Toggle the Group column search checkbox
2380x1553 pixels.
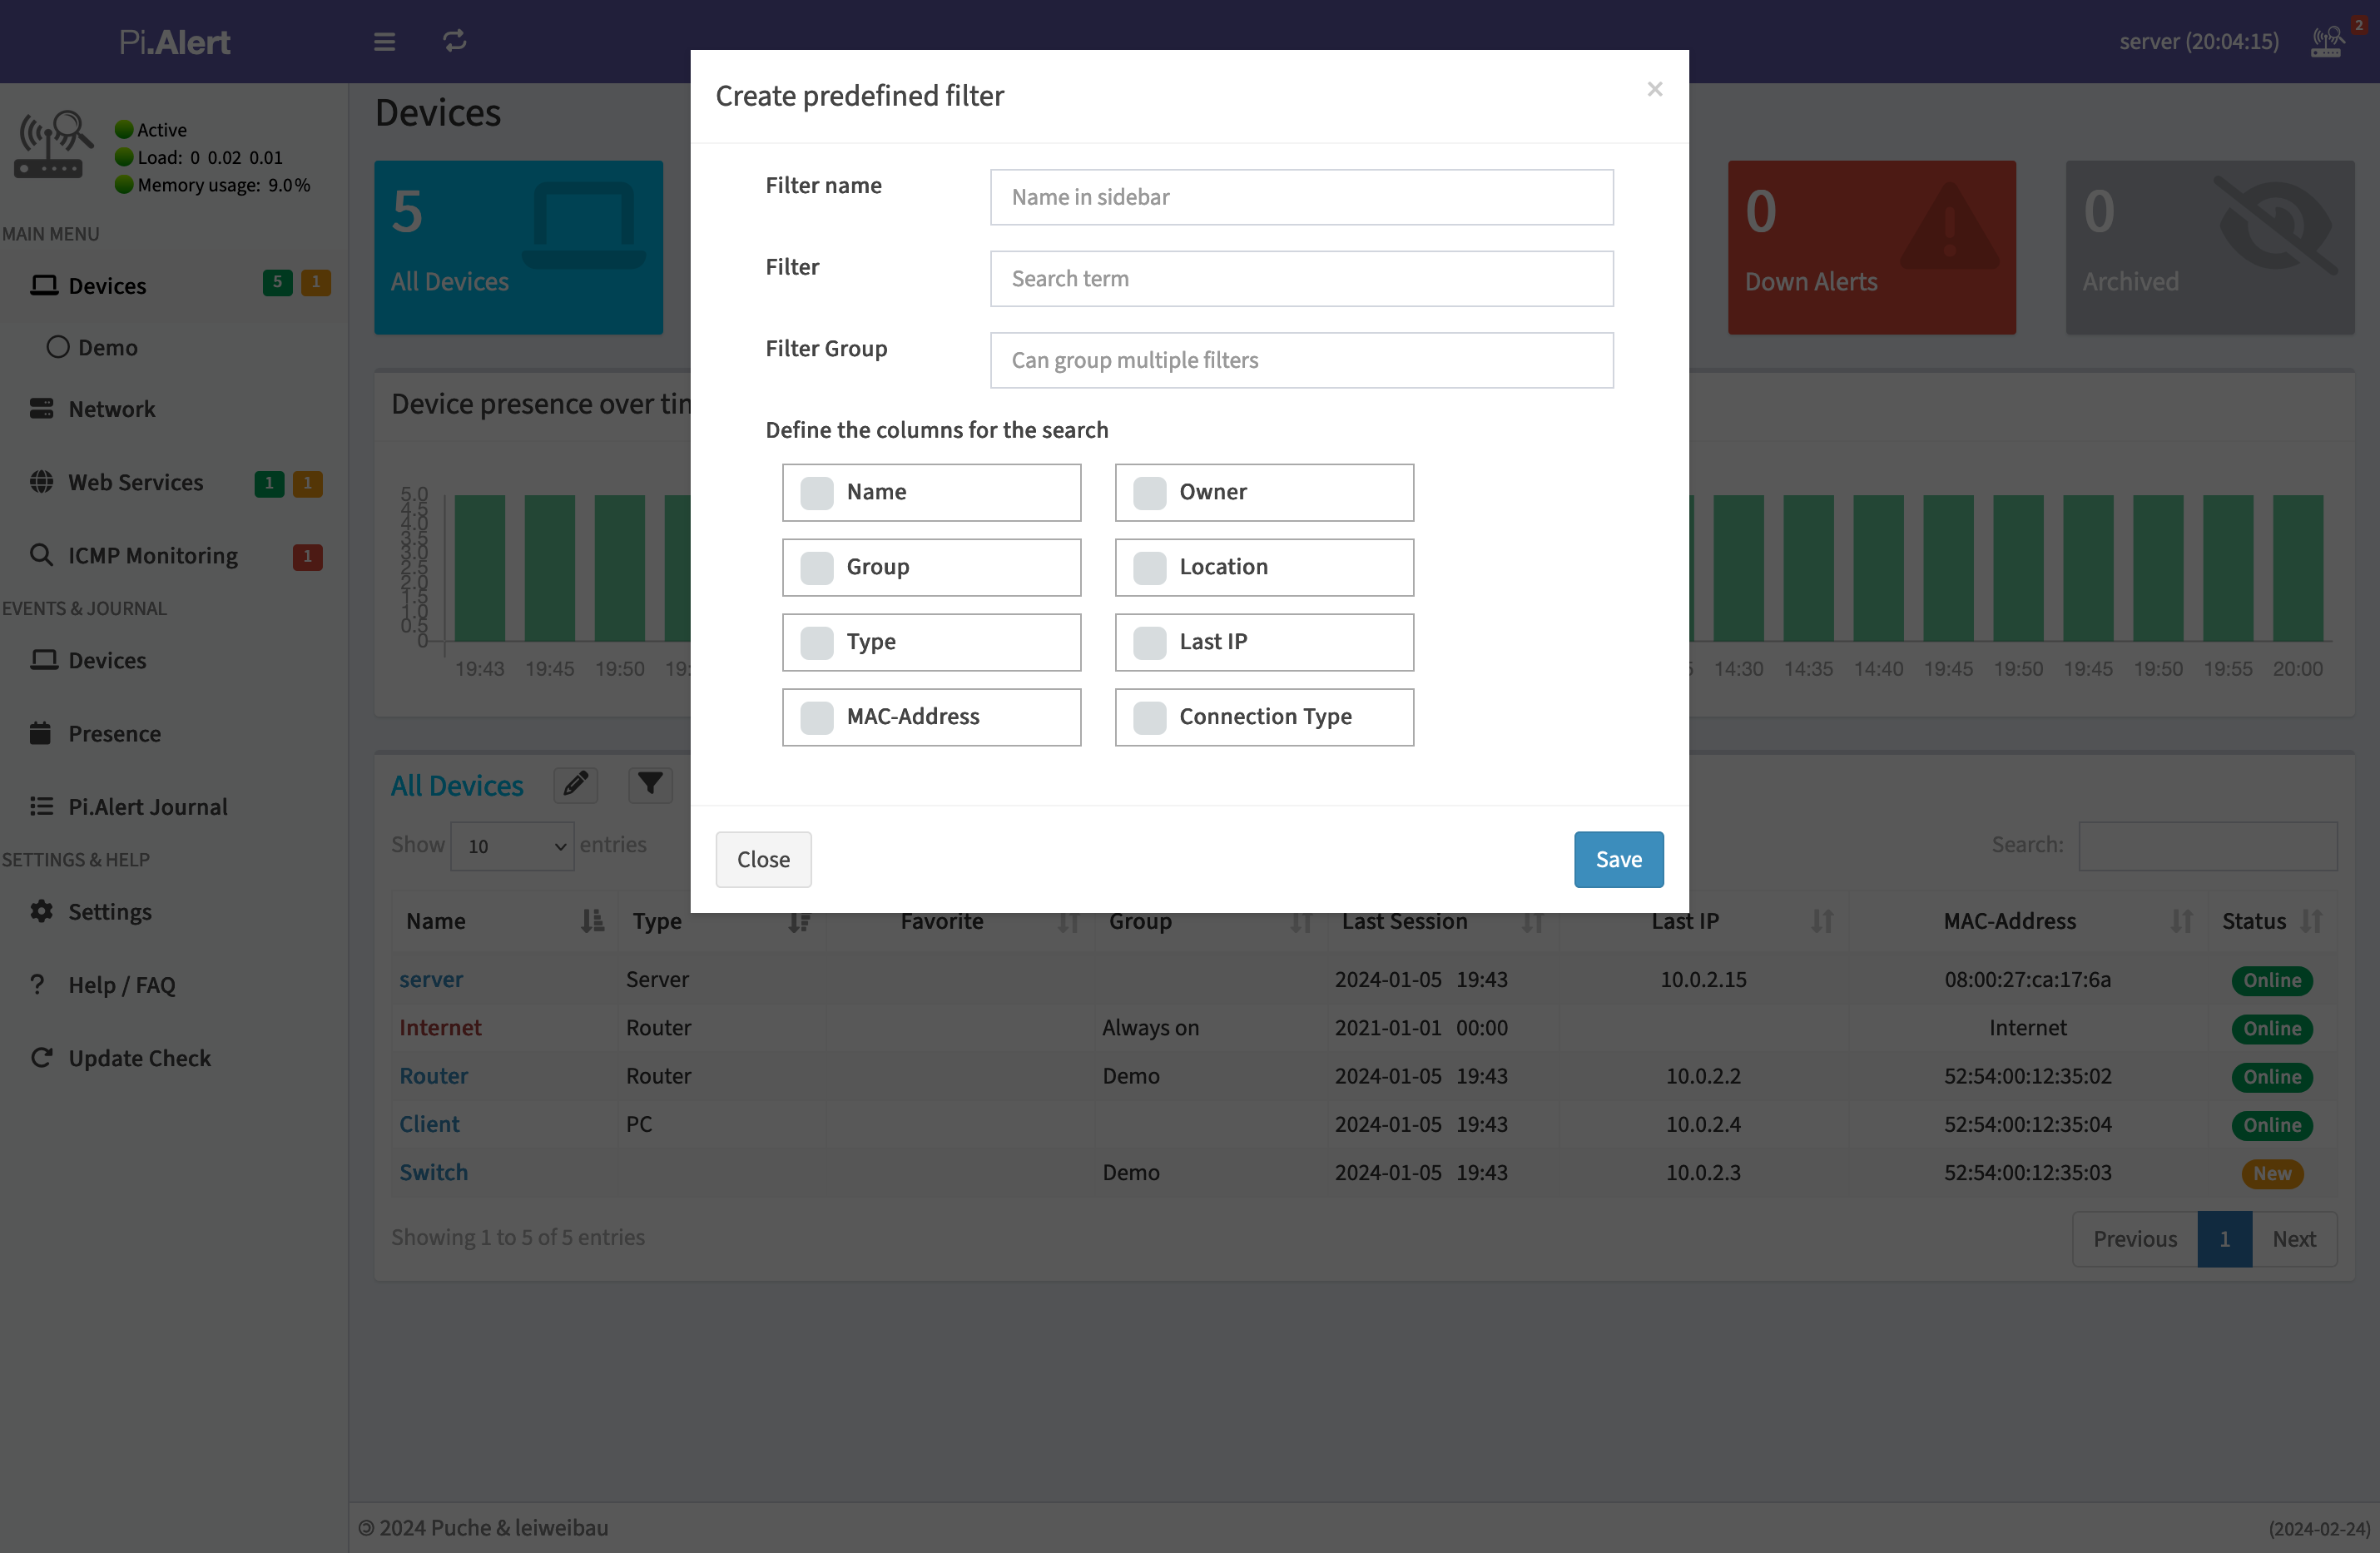pos(816,566)
